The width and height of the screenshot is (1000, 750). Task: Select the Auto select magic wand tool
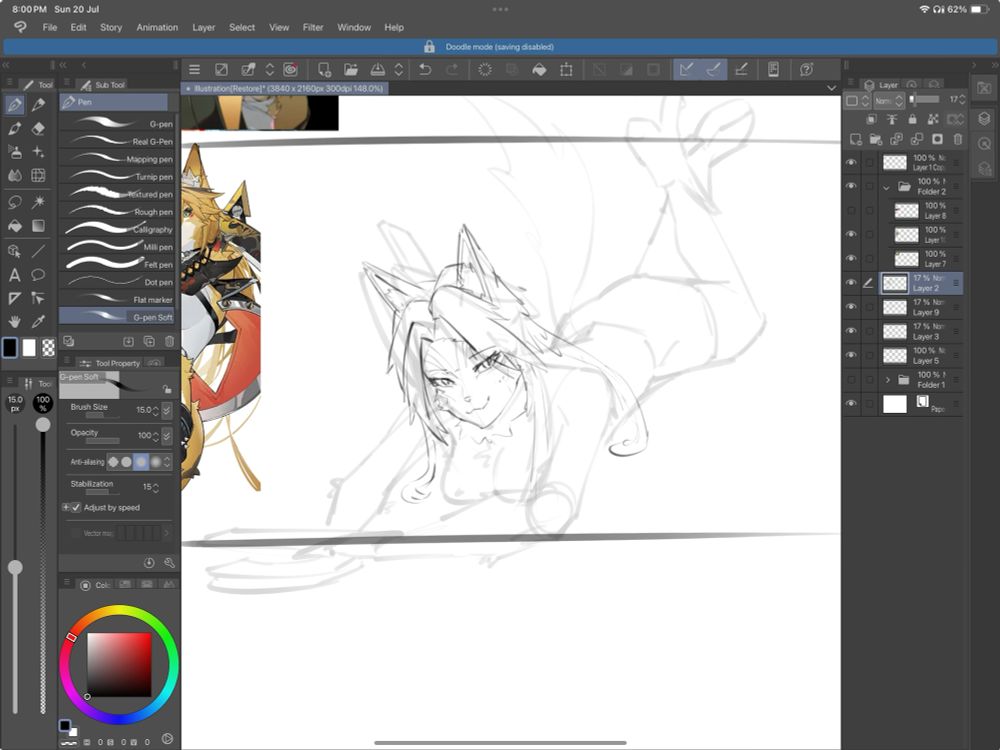(x=38, y=202)
